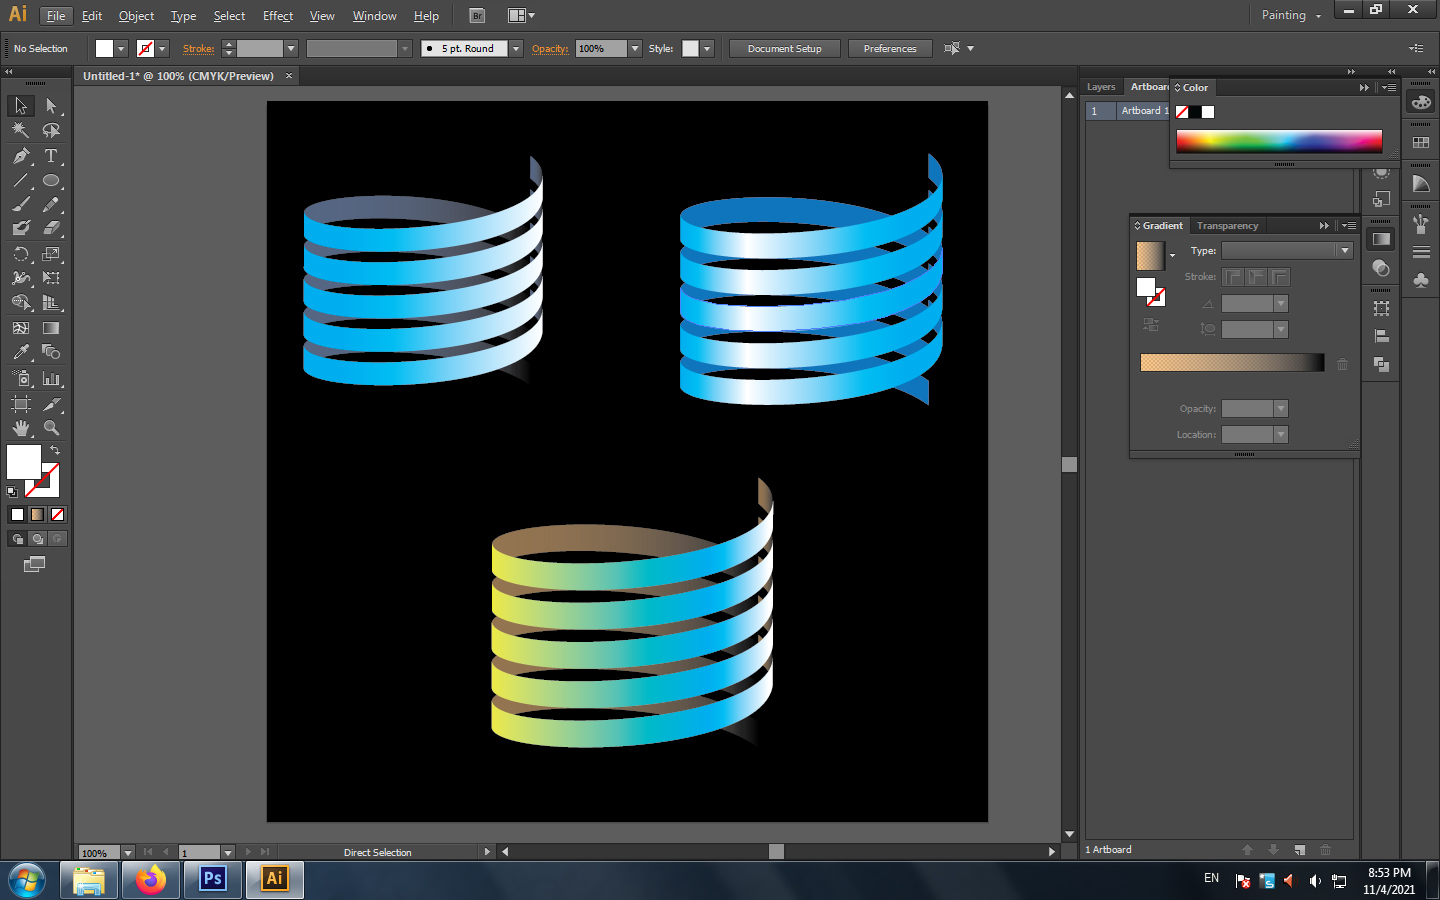Swap fill and stroke colors
This screenshot has height=900, width=1440.
click(x=55, y=451)
